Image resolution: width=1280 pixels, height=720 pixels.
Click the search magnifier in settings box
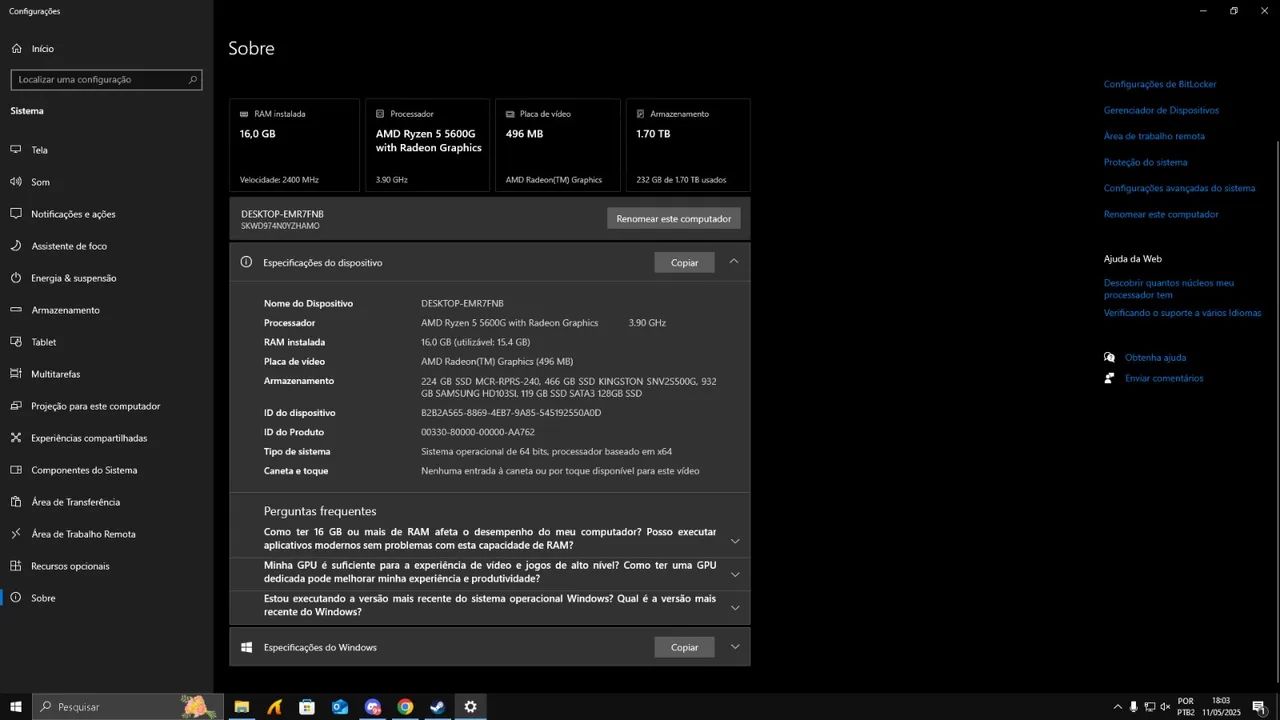193,79
